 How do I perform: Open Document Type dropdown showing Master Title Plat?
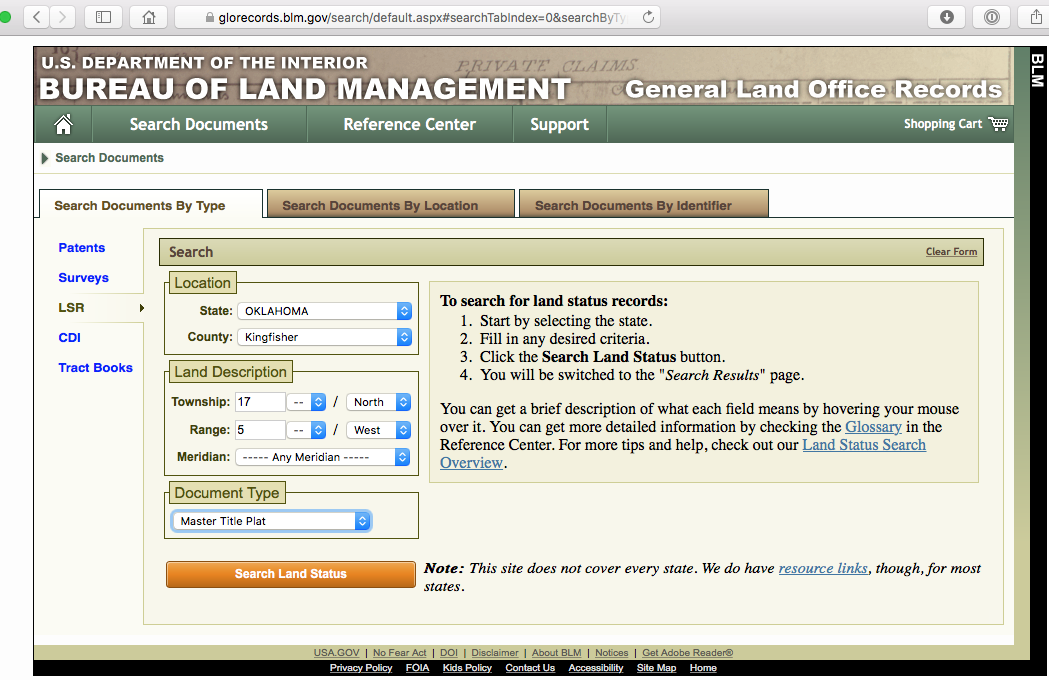[271, 521]
